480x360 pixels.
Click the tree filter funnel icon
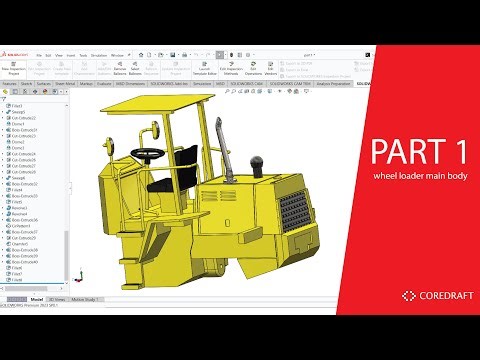coord(4,99)
